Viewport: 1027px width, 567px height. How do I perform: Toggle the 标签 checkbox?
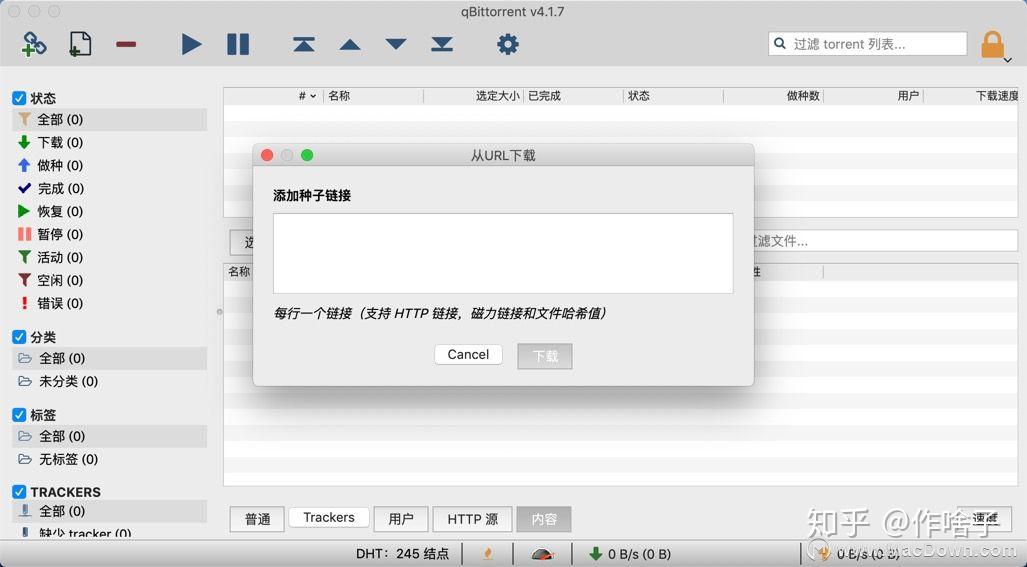tap(19, 415)
